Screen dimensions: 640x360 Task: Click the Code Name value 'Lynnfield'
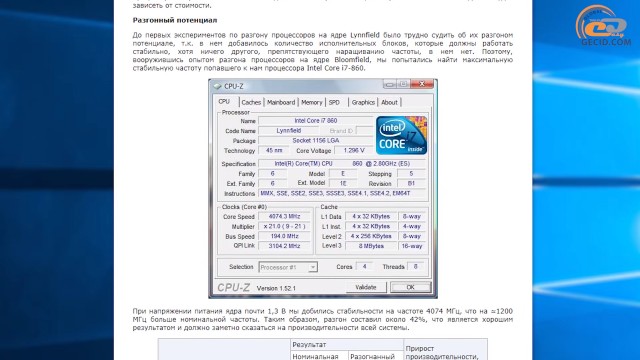tap(289, 131)
